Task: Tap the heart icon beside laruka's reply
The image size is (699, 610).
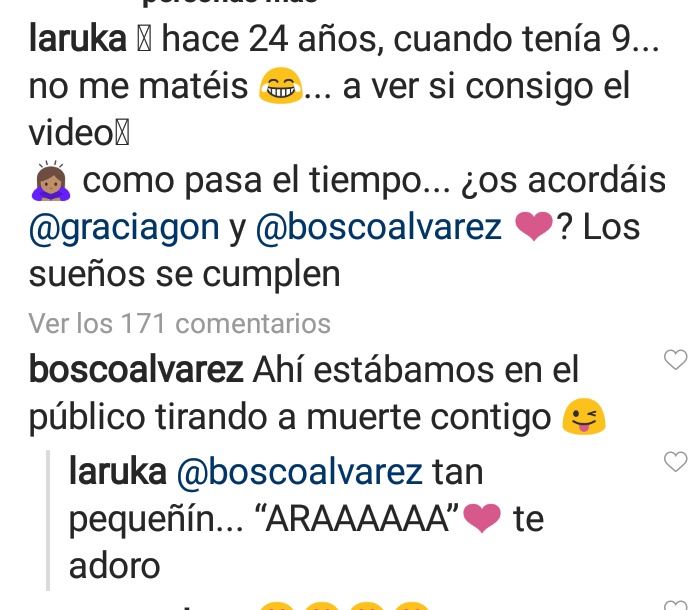Action: [x=675, y=461]
